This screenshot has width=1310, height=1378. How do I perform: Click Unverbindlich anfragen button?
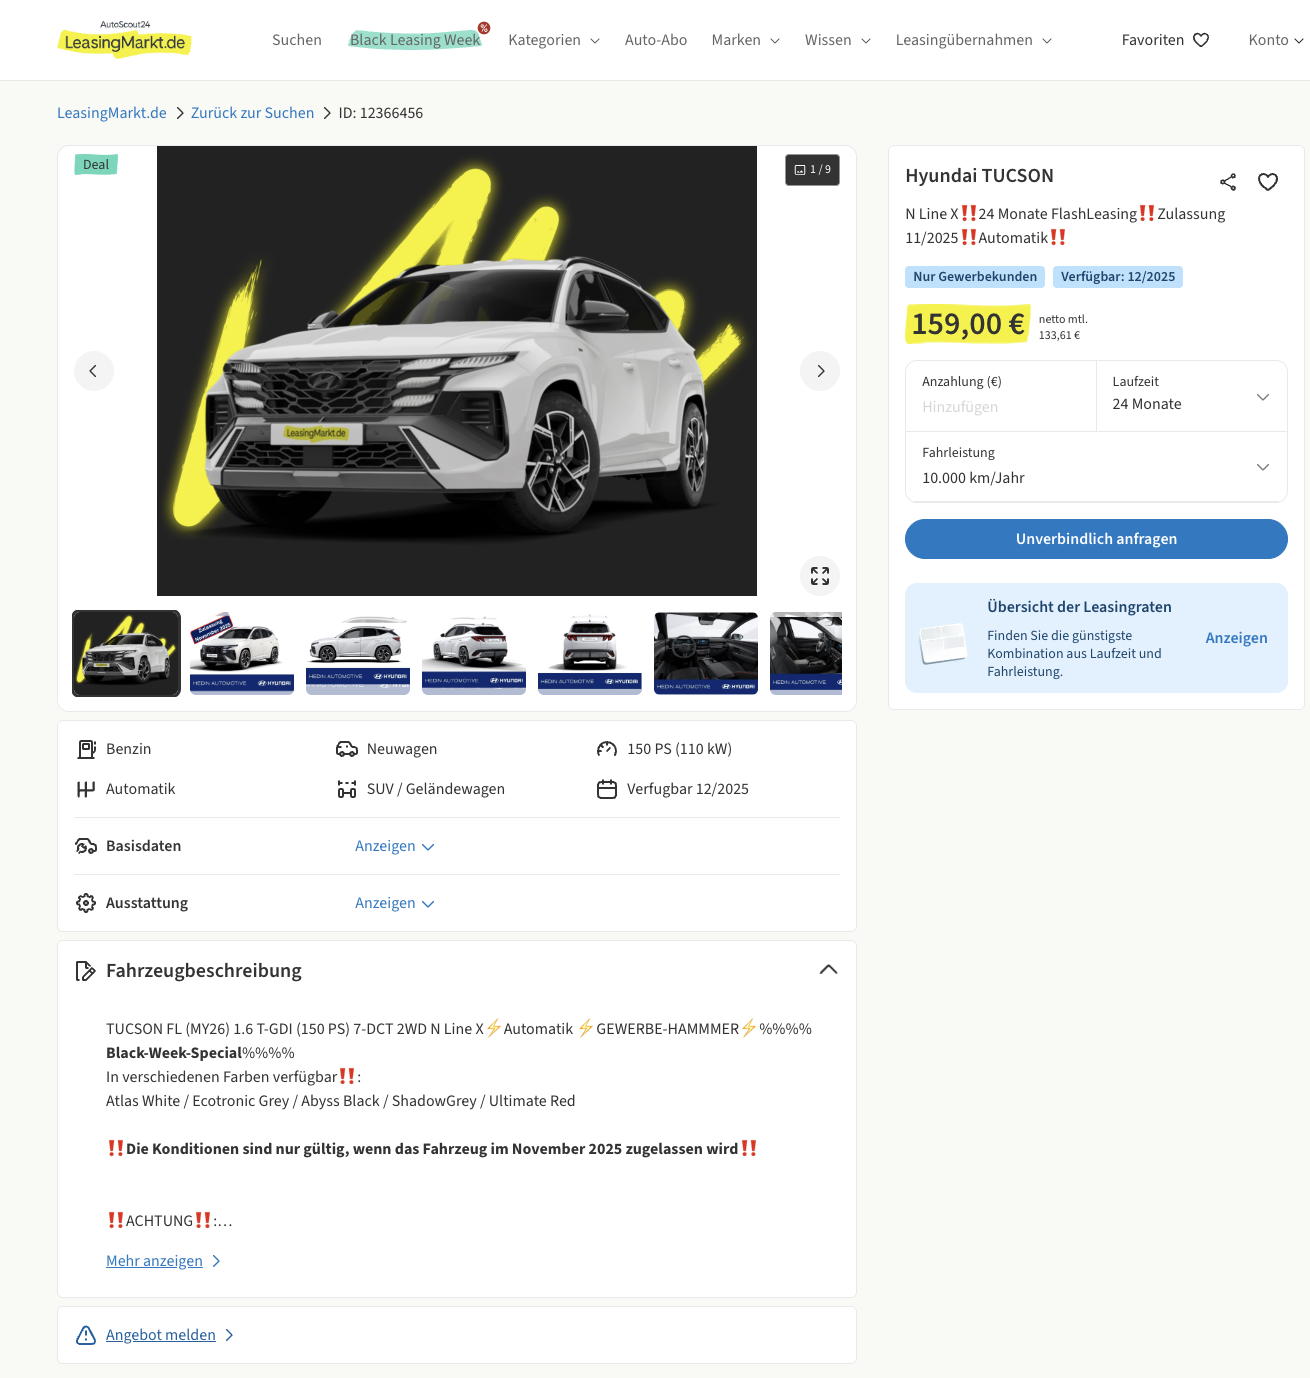tap(1096, 539)
